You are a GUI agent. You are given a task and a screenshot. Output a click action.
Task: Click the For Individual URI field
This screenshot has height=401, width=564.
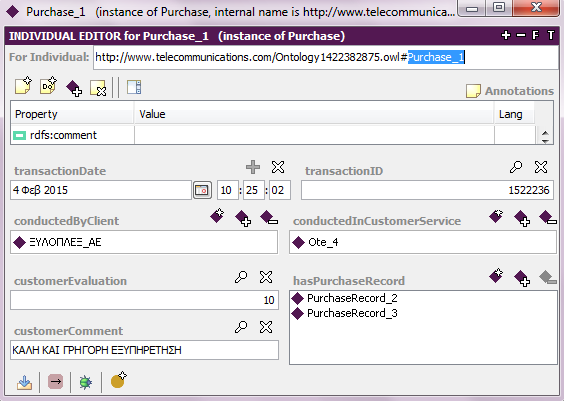tap(326, 58)
